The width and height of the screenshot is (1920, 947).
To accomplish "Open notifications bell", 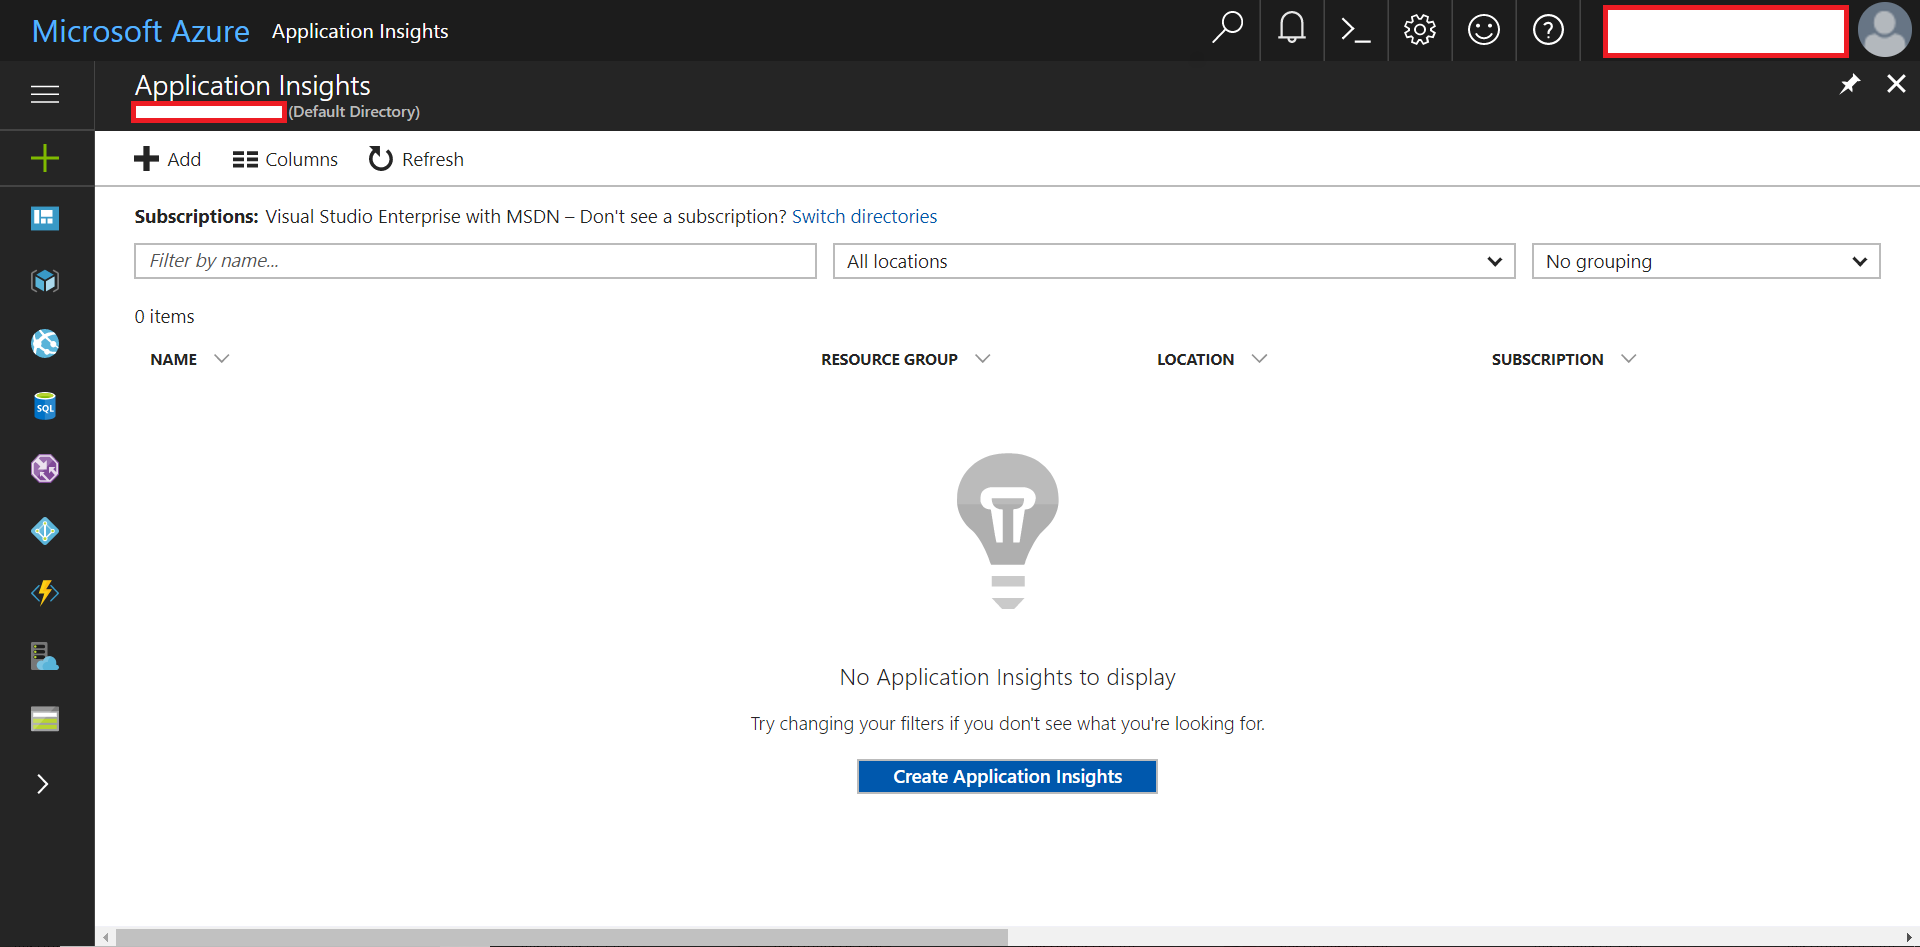I will pos(1292,29).
